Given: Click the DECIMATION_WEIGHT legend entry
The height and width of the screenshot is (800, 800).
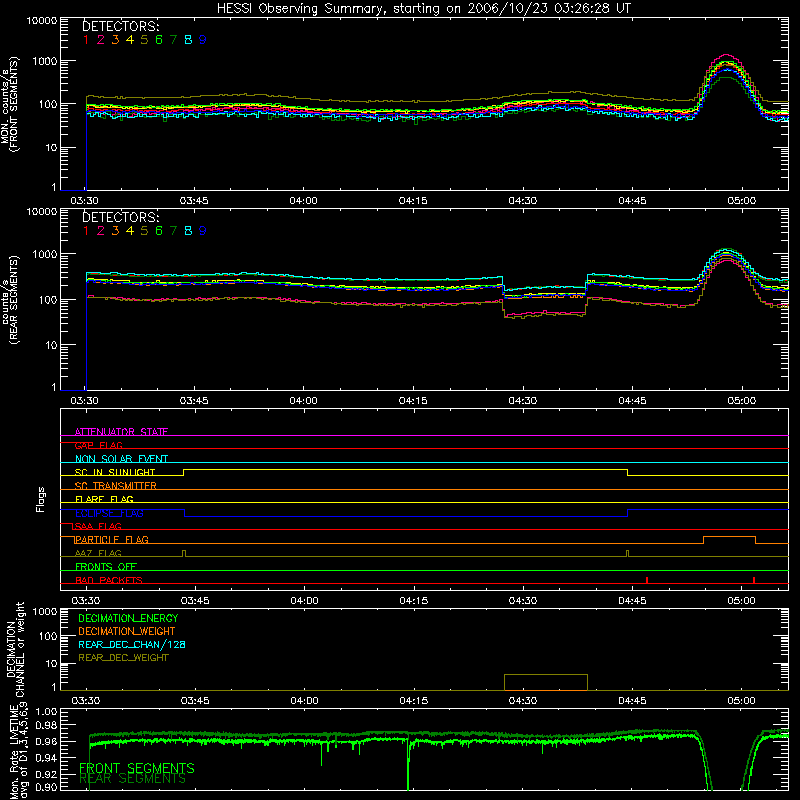Looking at the screenshot, I should pyautogui.click(x=127, y=631).
